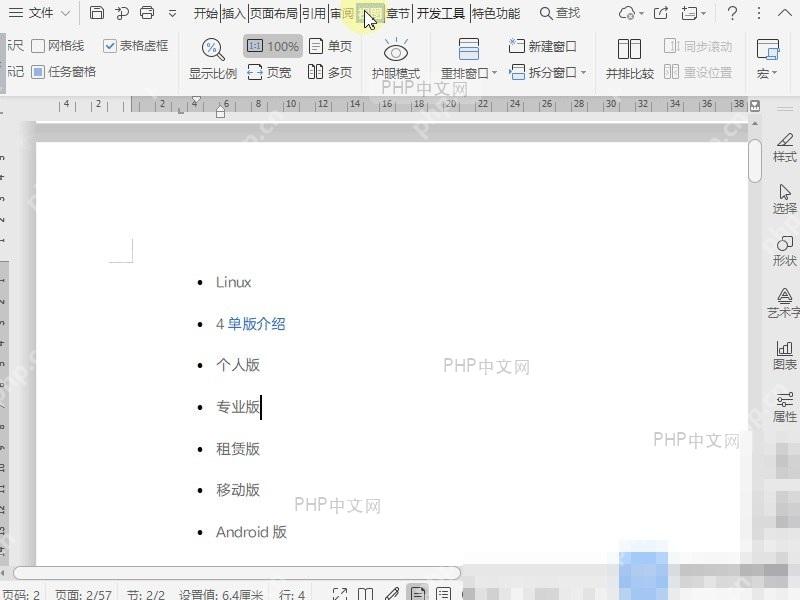The image size is (800, 600).
Task: Switch to the 页面布局 tab
Action: [274, 14]
